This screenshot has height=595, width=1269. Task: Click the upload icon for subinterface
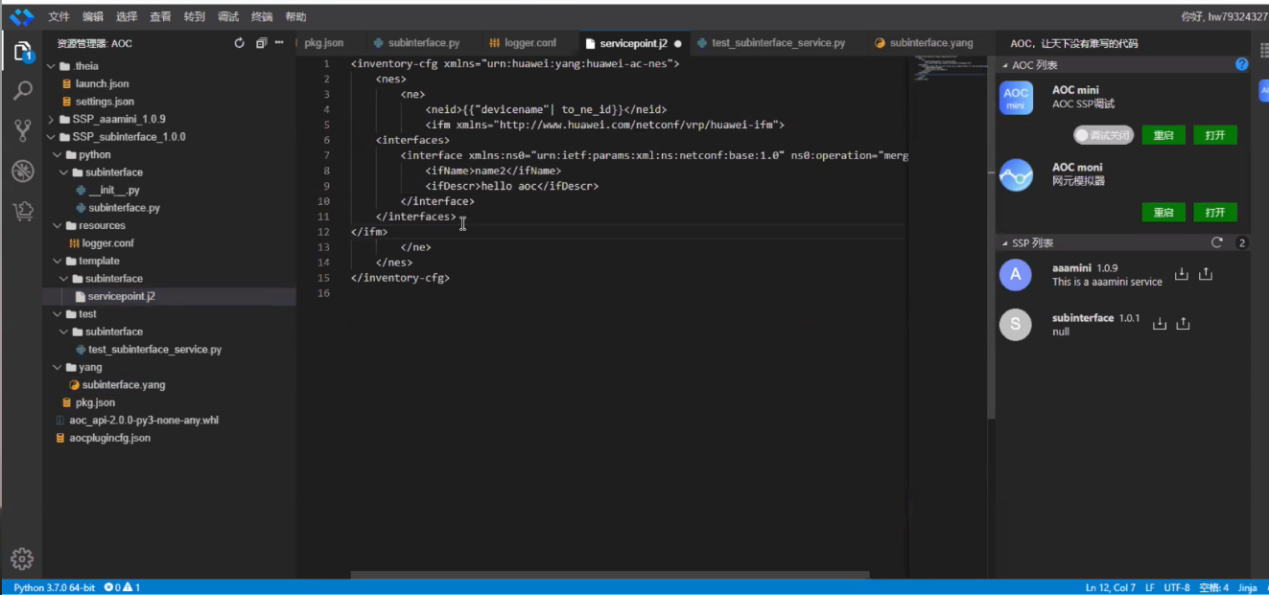(x=1183, y=323)
